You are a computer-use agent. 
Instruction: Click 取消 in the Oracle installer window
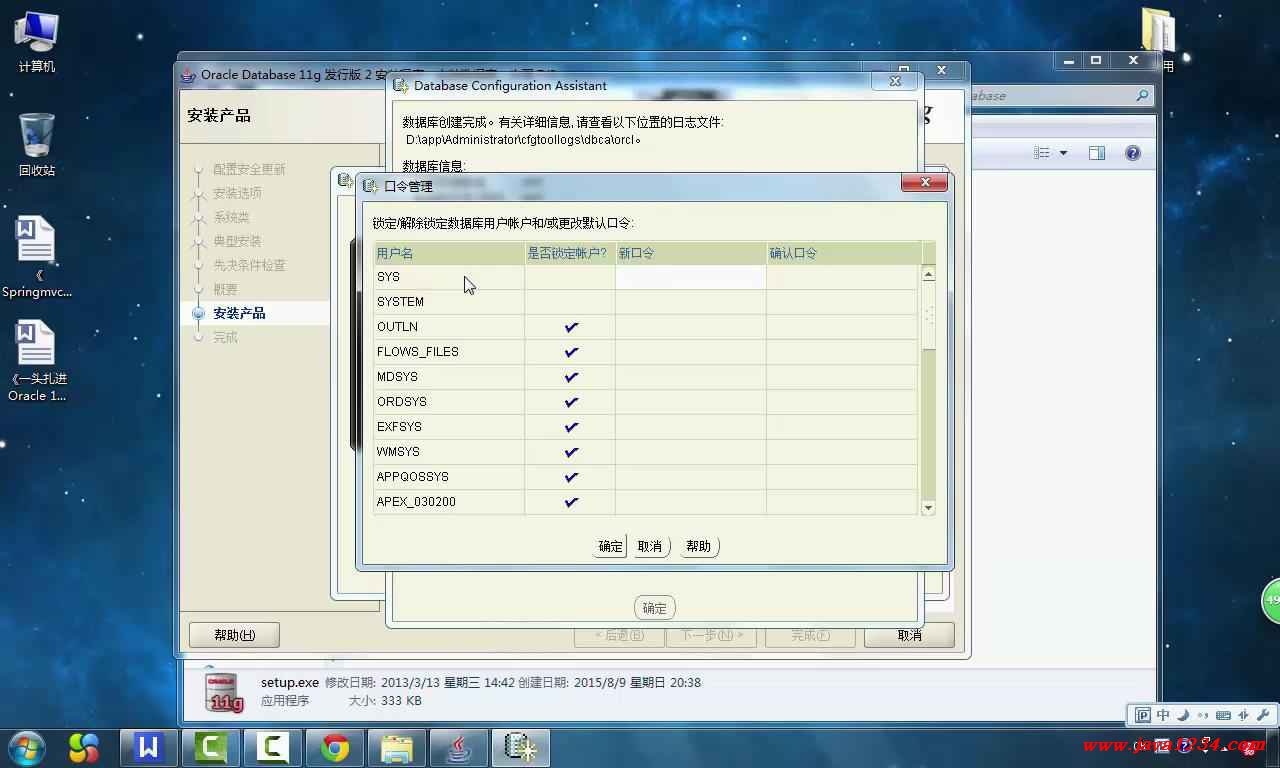909,635
